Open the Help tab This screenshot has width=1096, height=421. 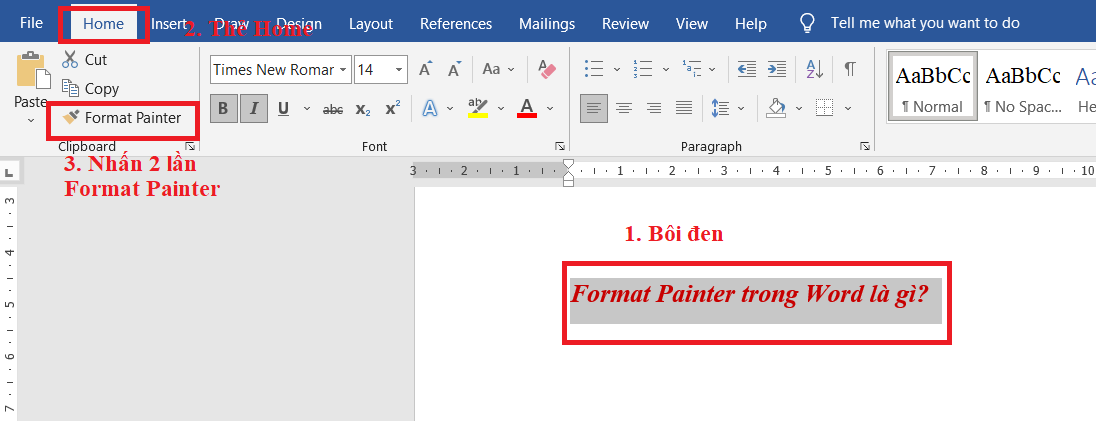tap(751, 24)
